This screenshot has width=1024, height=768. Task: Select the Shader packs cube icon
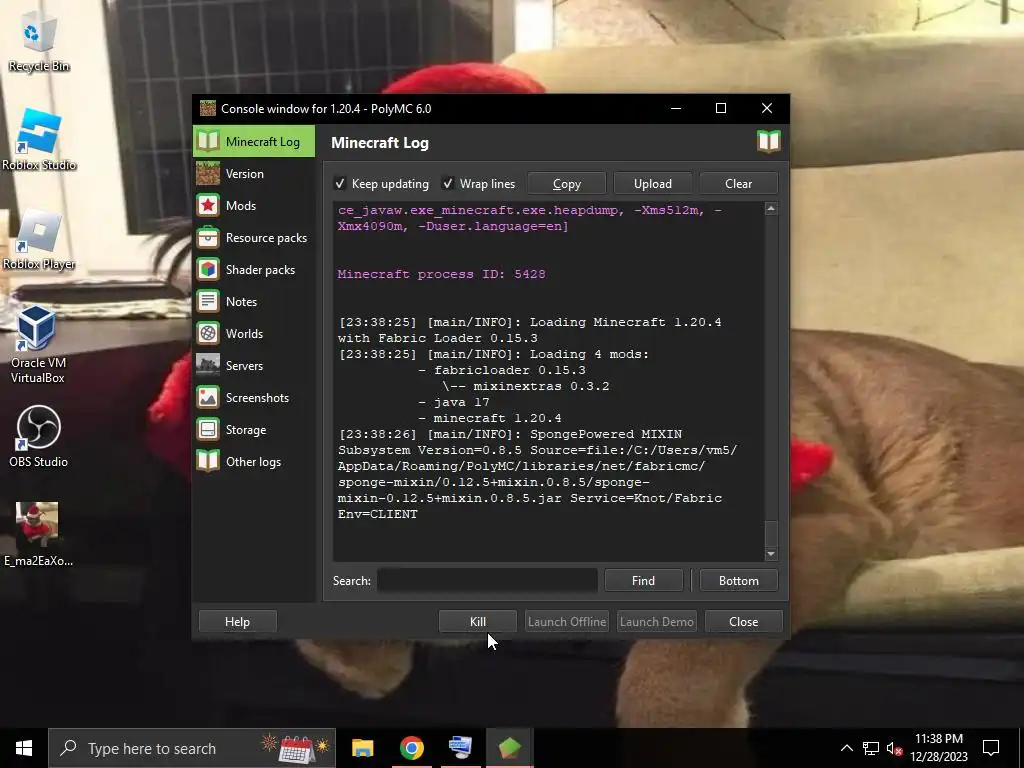point(208,269)
